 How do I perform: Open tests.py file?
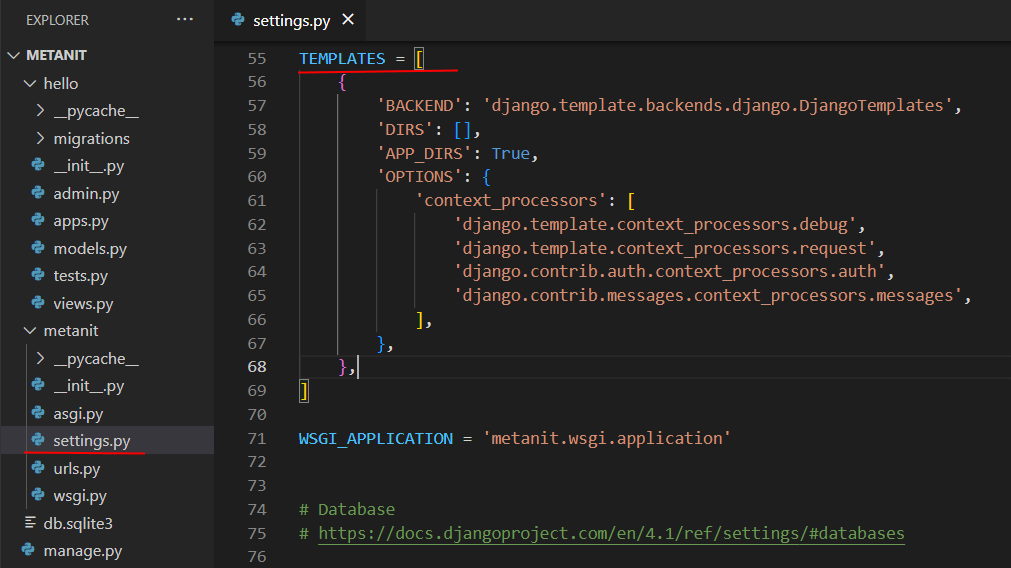[x=80, y=275]
